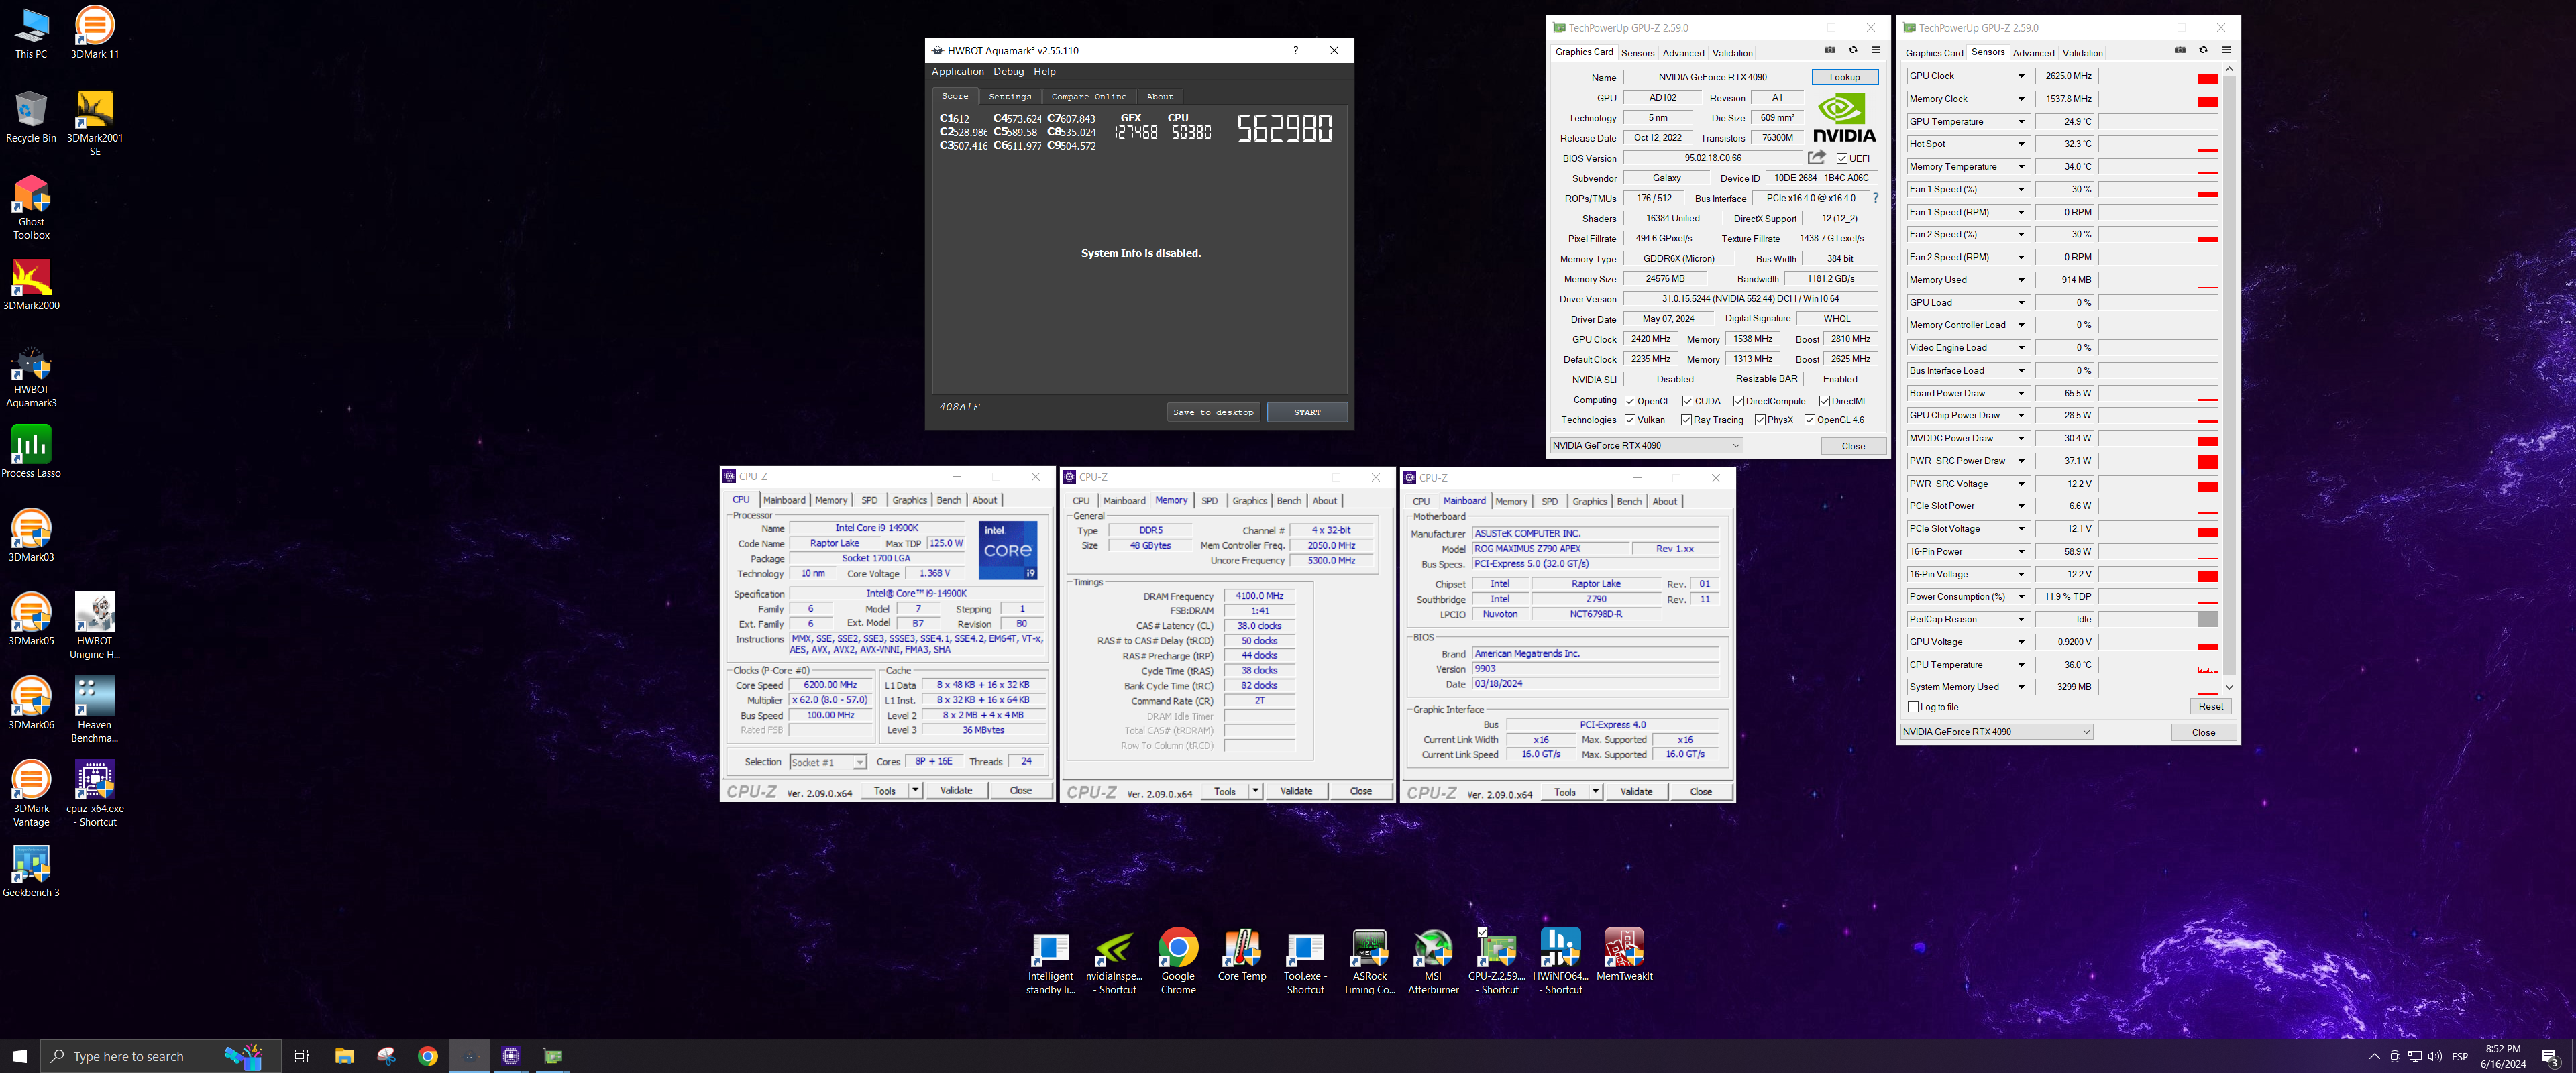This screenshot has height=1073, width=2576.
Task: Select the 3DMark Vantage desktop icon
Action: [x=31, y=794]
